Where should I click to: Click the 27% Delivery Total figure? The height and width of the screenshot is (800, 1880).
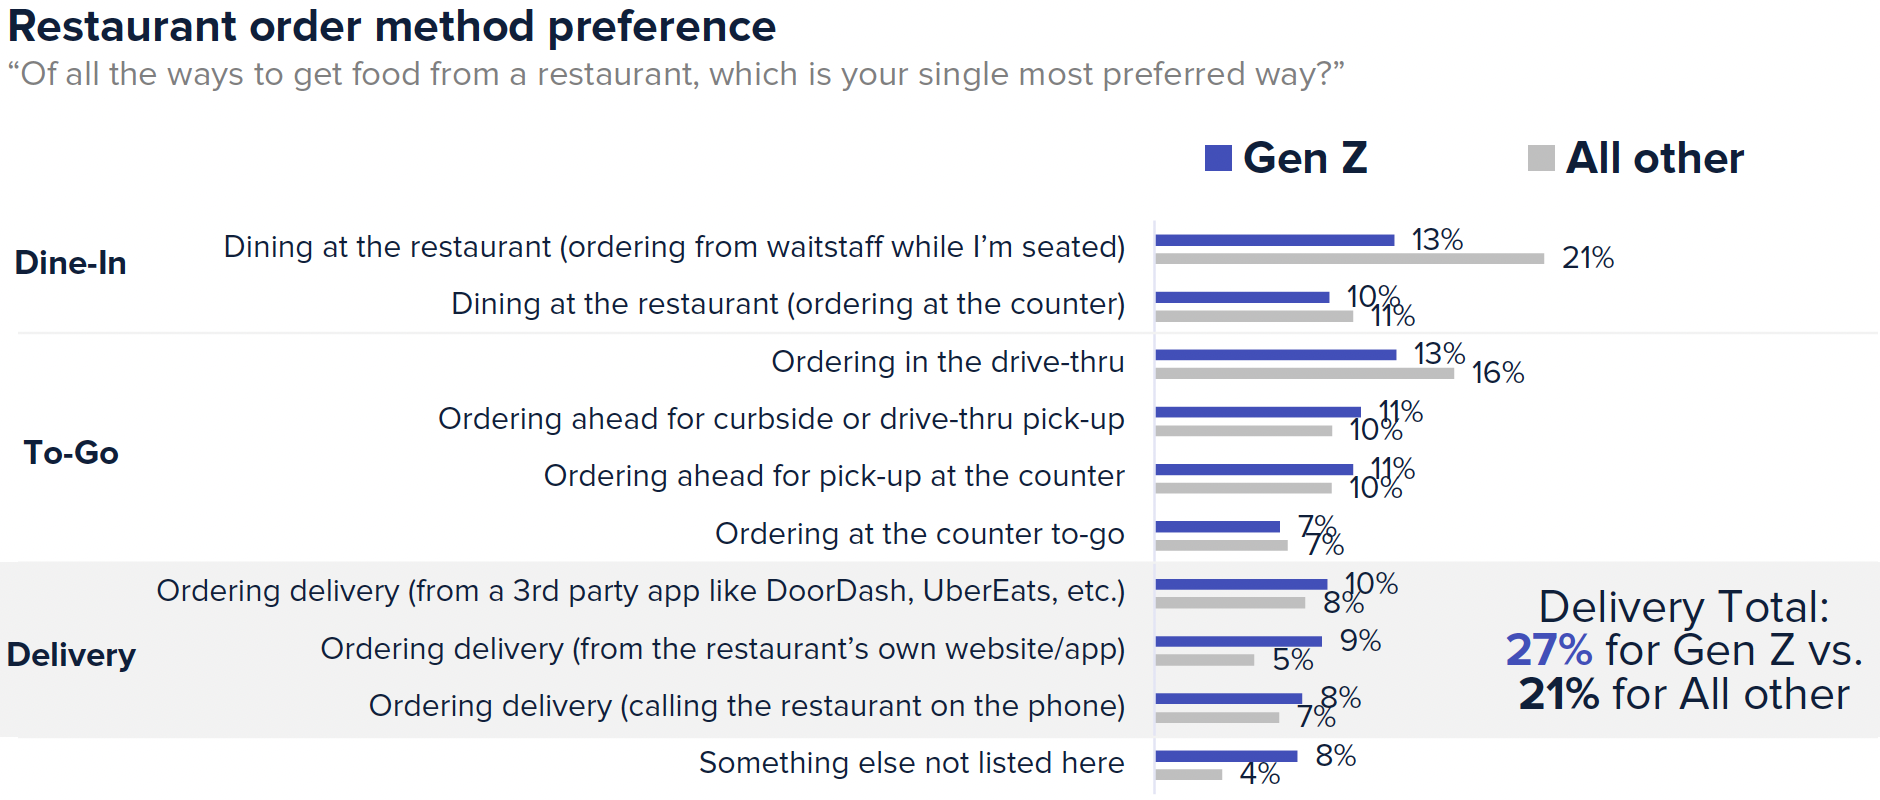pyautogui.click(x=1548, y=651)
